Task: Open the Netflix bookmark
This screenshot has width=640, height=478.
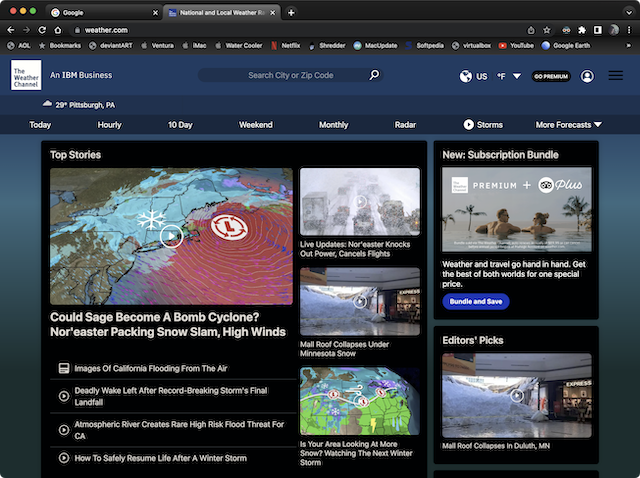Action: (285, 46)
